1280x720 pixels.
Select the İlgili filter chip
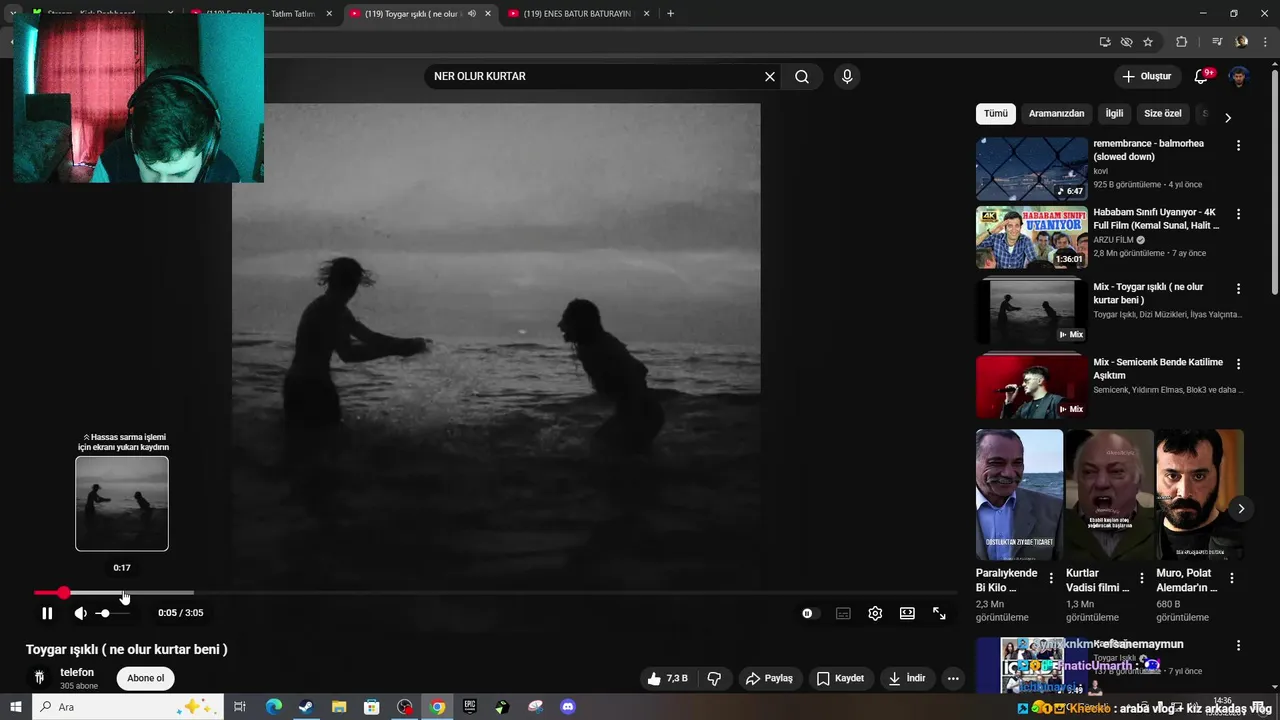(1114, 114)
